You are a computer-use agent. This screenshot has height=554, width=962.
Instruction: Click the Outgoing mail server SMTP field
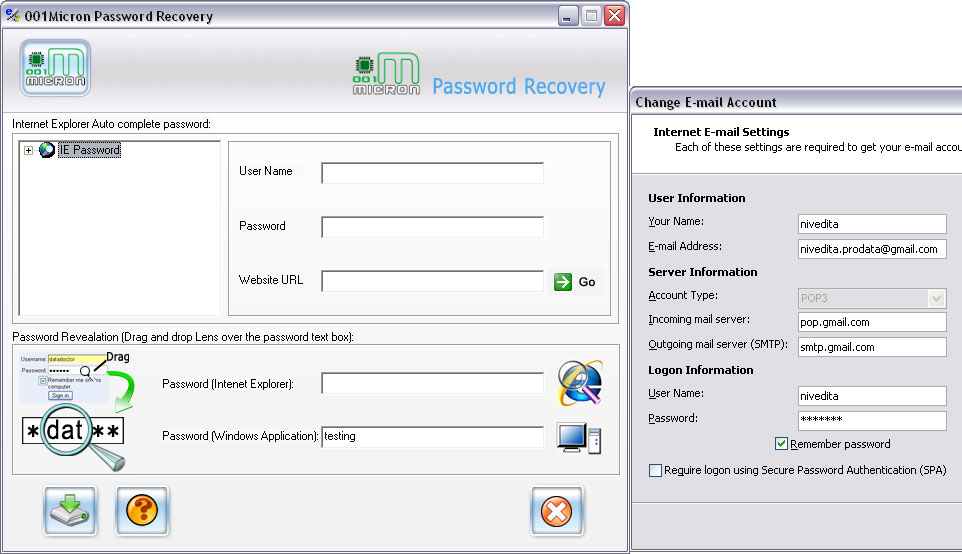pos(872,347)
